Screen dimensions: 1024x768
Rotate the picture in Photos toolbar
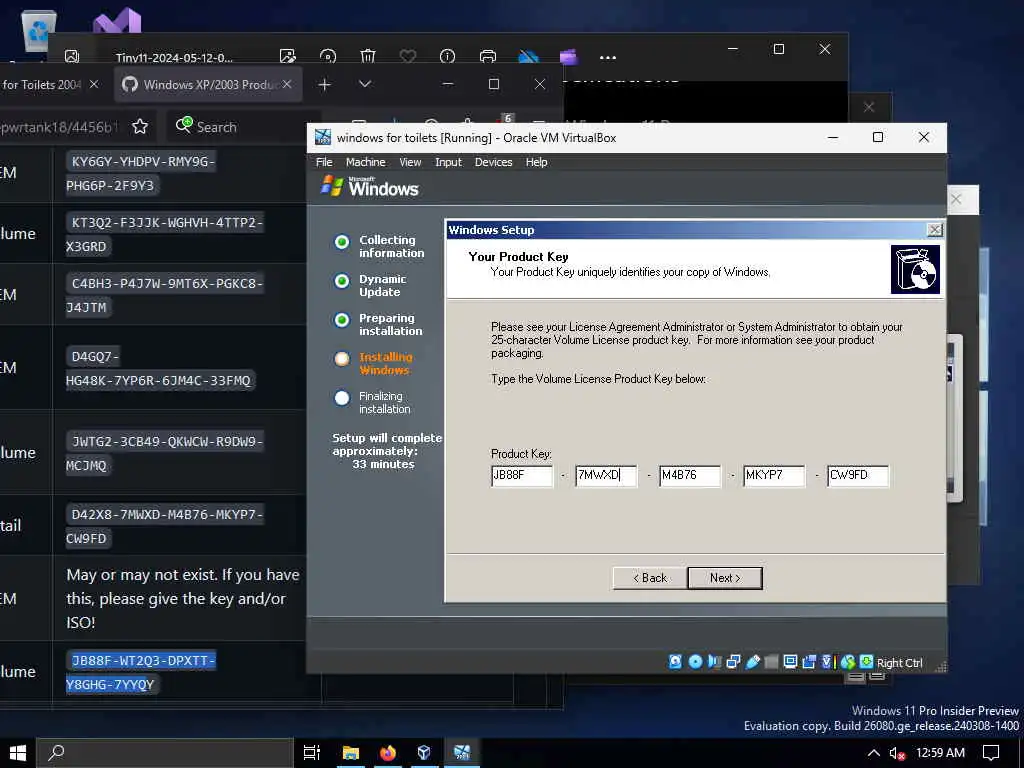[328, 56]
